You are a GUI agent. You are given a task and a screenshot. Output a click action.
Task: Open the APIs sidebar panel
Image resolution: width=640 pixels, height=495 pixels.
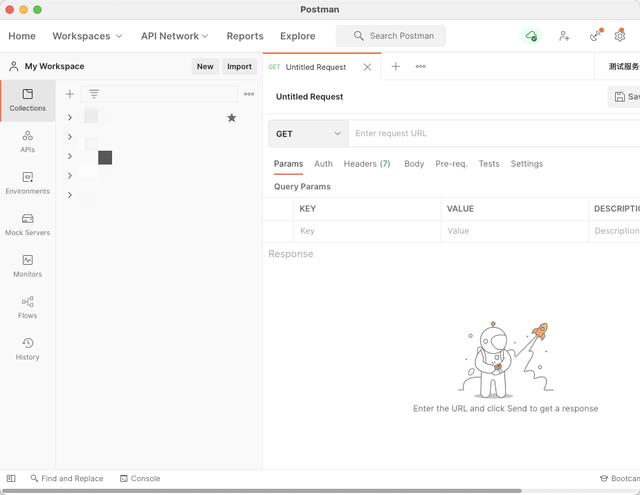(x=27, y=140)
